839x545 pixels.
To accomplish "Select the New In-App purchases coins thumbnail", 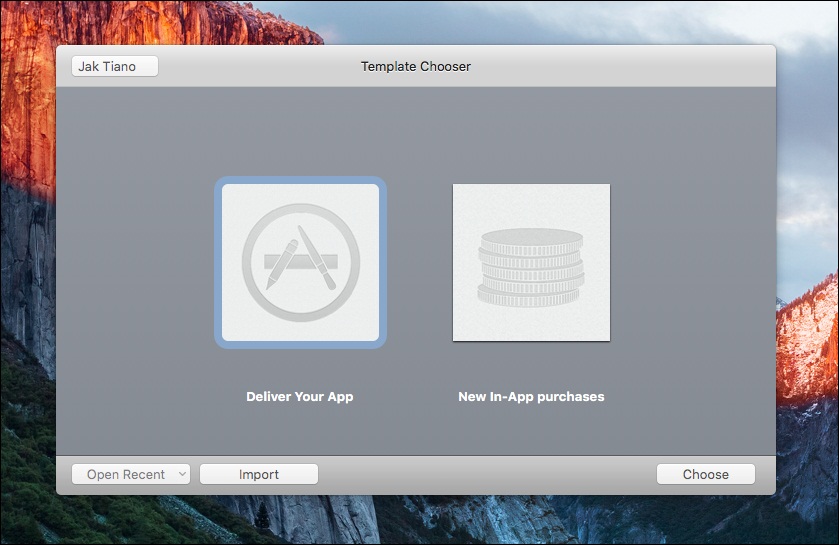I will [531, 262].
